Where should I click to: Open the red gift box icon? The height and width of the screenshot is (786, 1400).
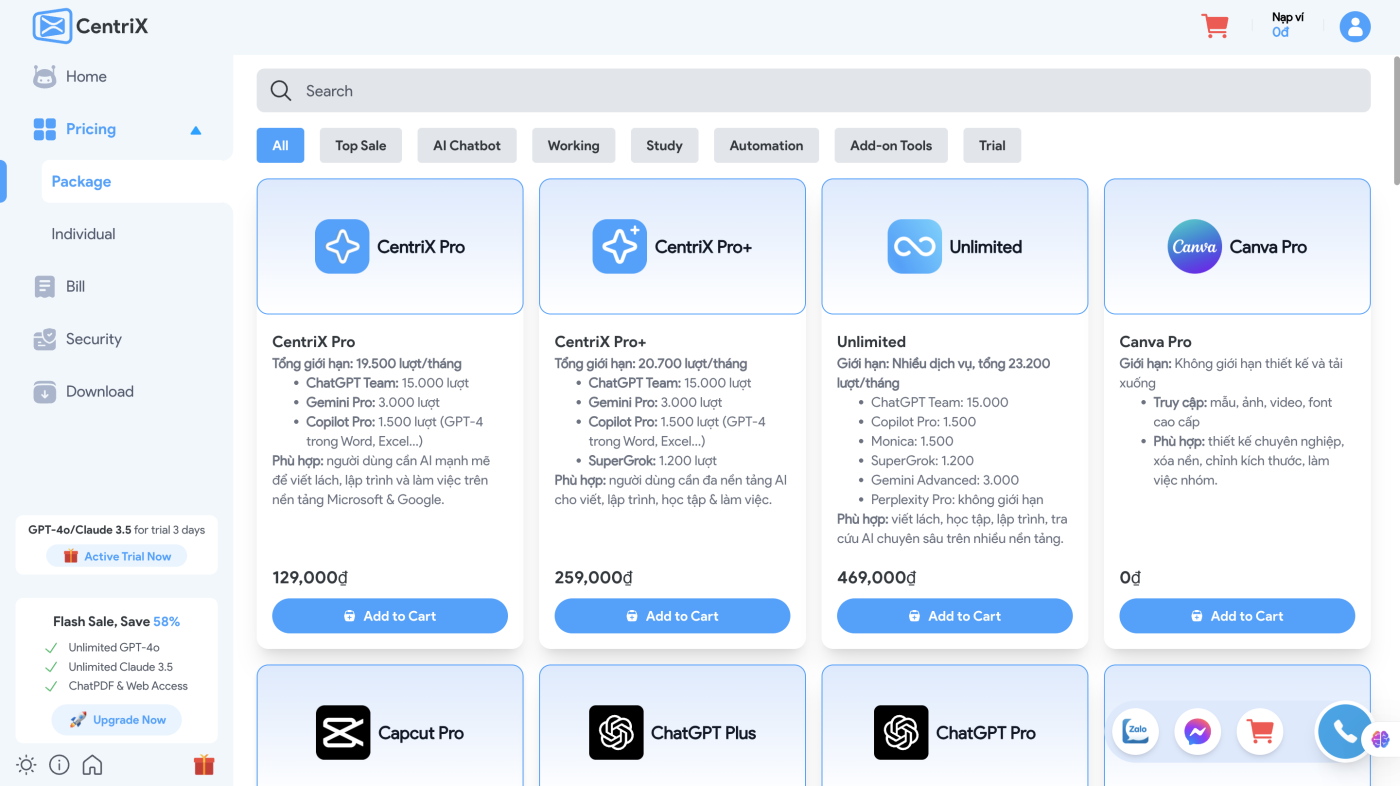coord(204,765)
